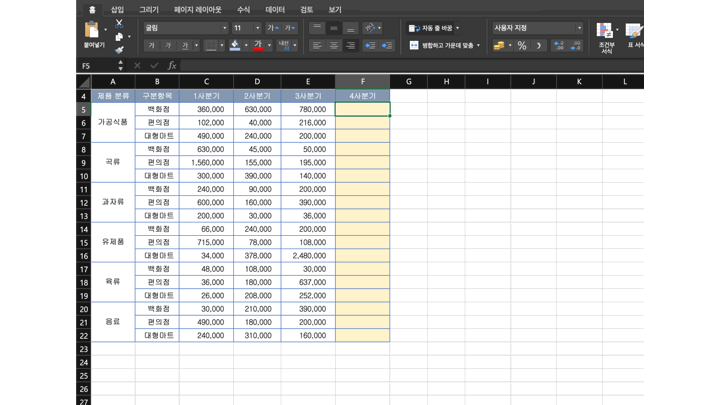Click the phonetic guide (내천) button
720x405 pixels.
coord(284,45)
